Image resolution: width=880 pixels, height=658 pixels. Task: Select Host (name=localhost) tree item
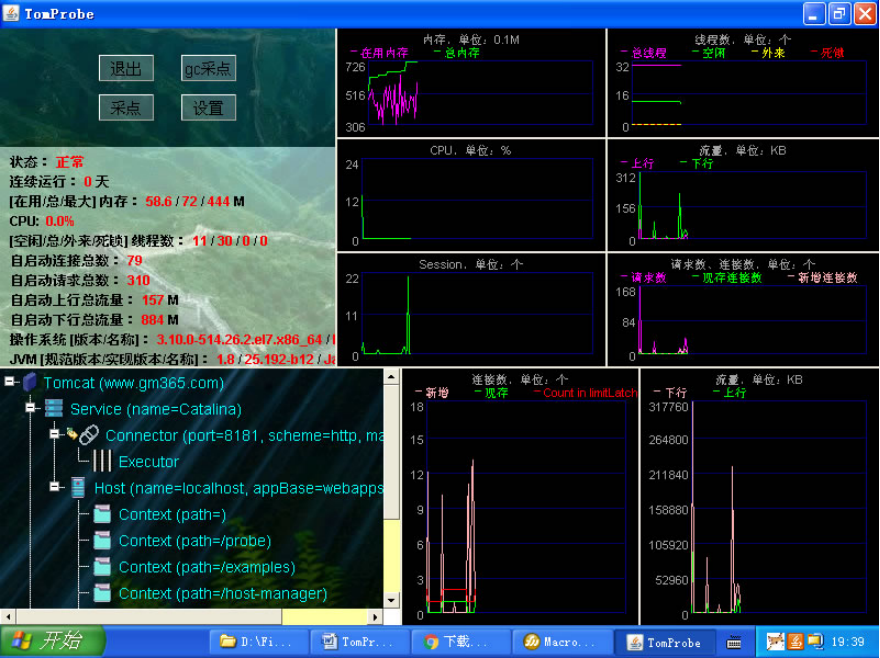click(239, 488)
